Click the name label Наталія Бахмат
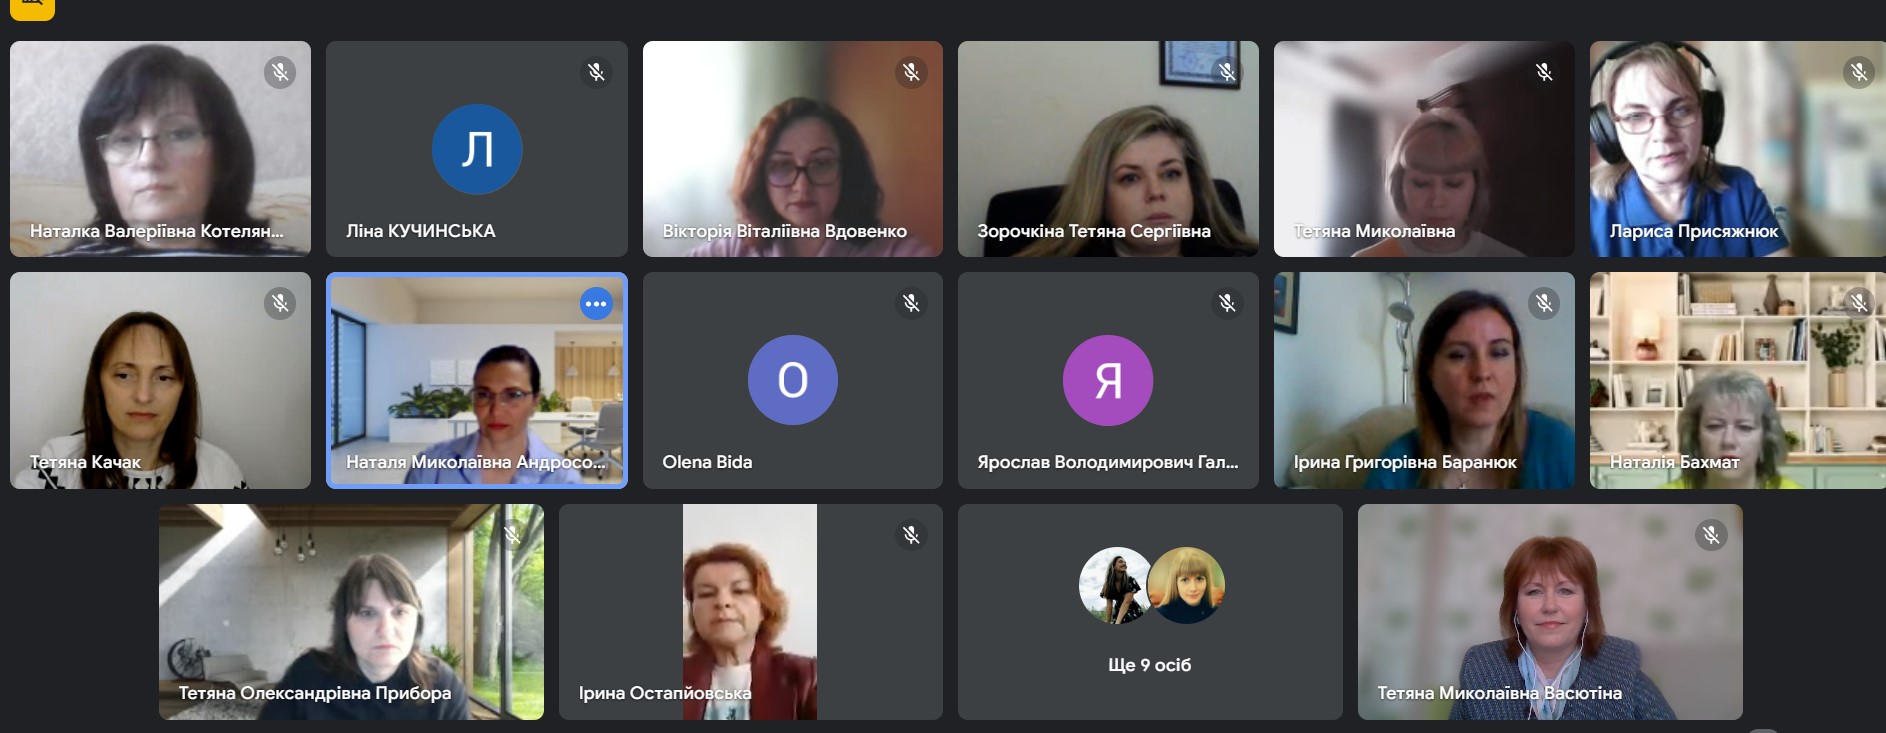Viewport: 1886px width, 733px height. [x=1674, y=462]
